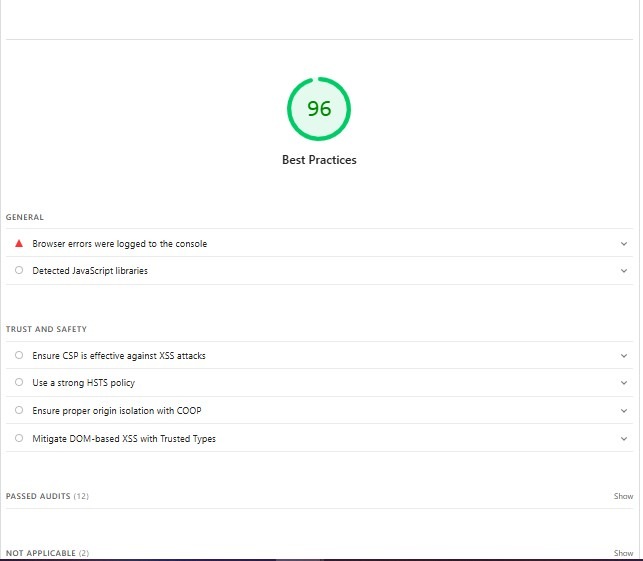Click the Passed Audits (12) heading
The height and width of the screenshot is (561, 643).
click(47, 496)
